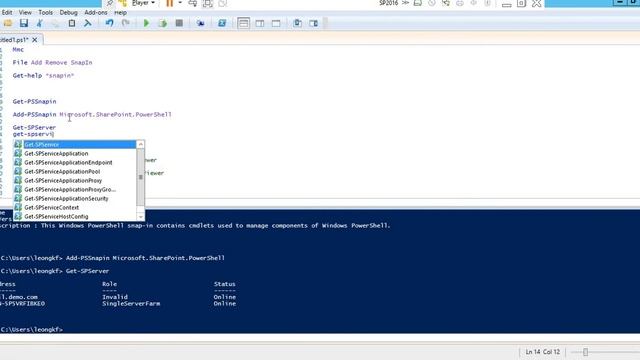Expand the pause power options arrow
Viewport: 640px width, 360px height.
point(180,3)
